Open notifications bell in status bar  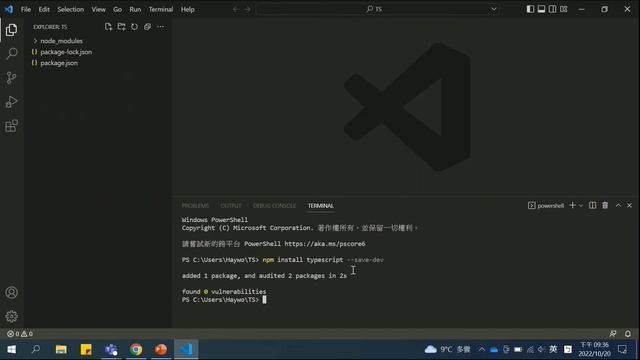(628, 333)
